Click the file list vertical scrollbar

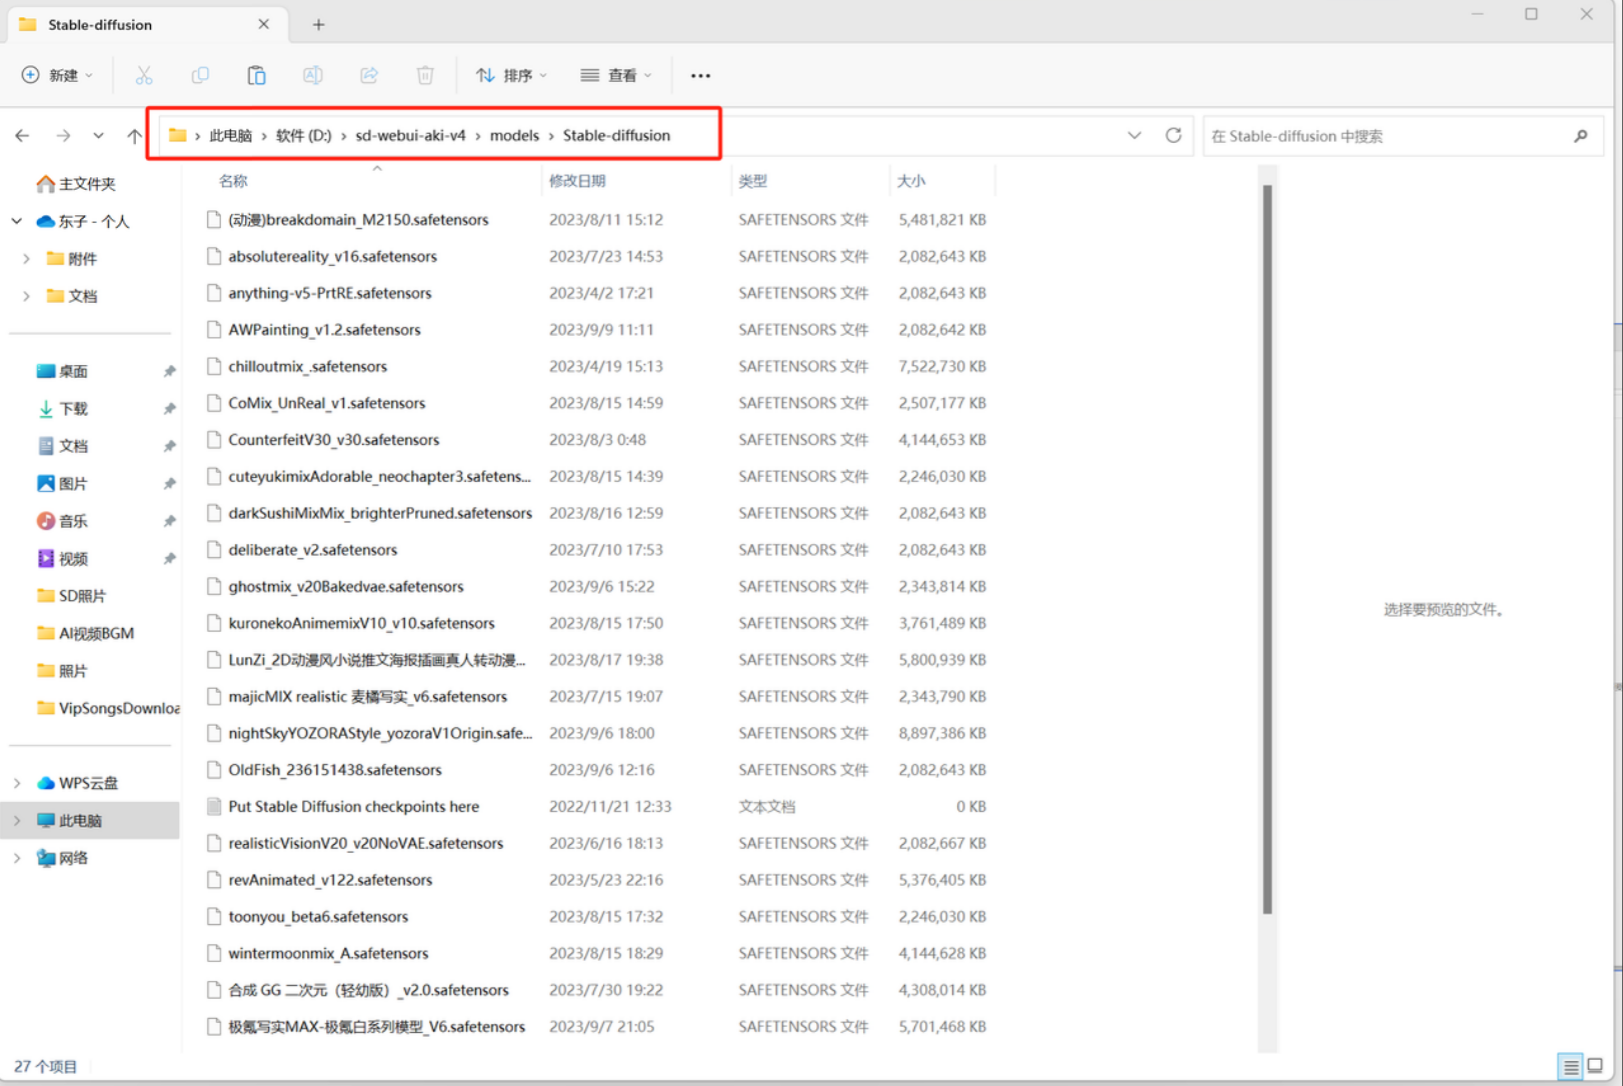click(x=1267, y=549)
